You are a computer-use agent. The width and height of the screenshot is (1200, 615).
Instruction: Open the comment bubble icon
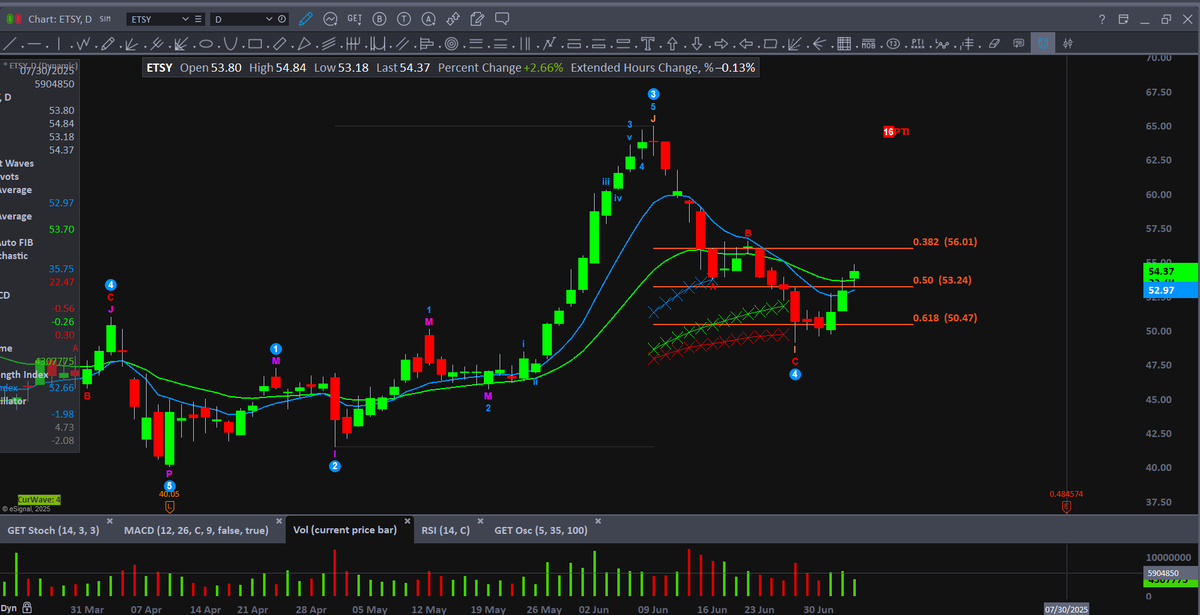pyautogui.click(x=502, y=19)
